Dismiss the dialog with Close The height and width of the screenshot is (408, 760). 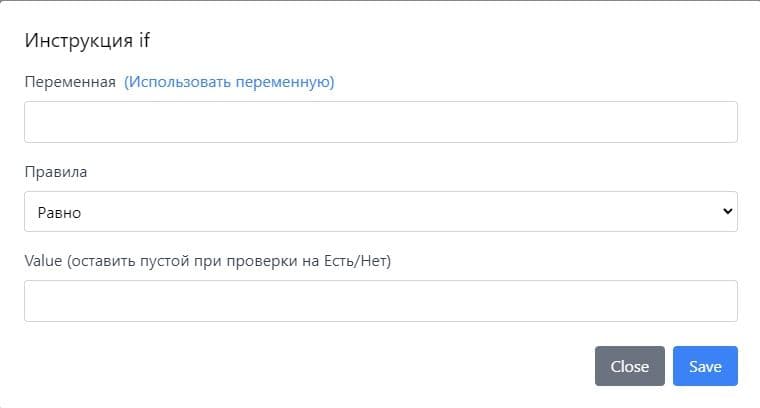(x=629, y=366)
